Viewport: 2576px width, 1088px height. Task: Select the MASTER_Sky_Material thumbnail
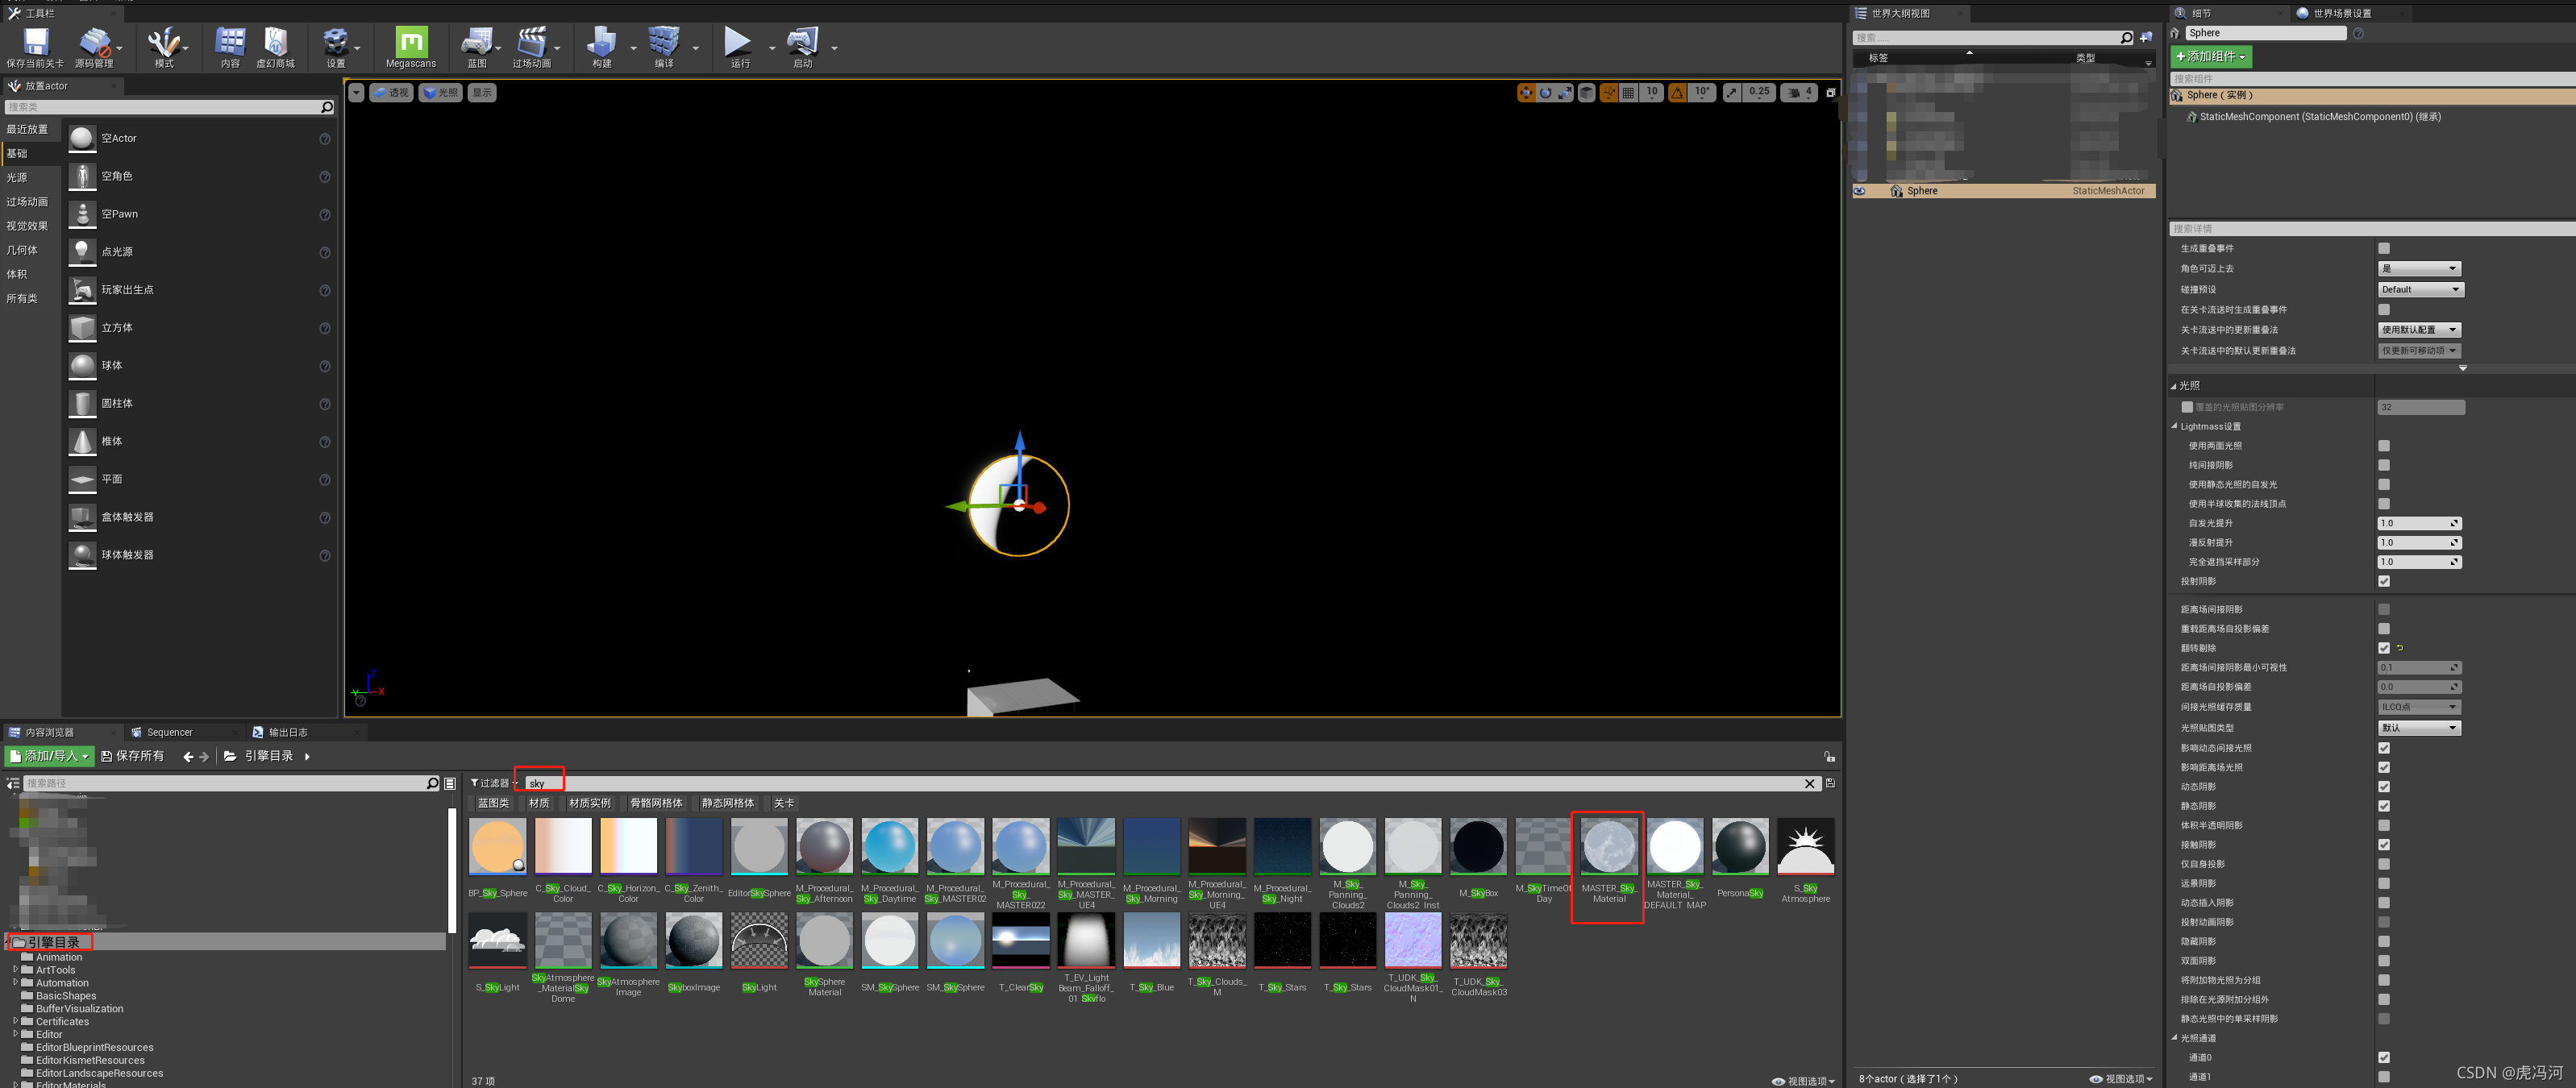1608,846
